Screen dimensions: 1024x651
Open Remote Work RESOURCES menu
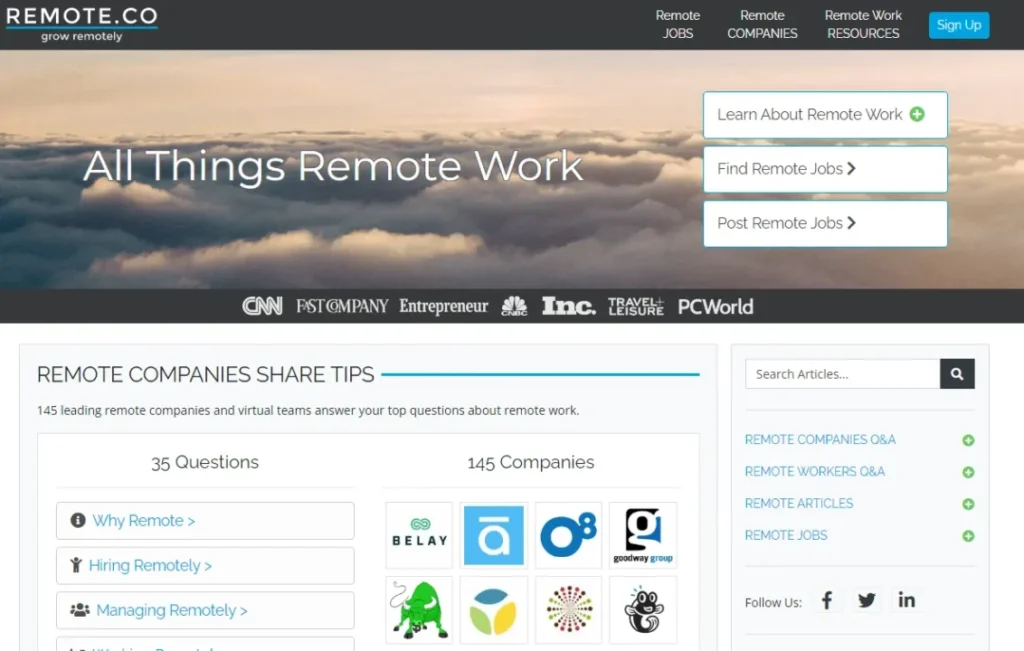[863, 24]
